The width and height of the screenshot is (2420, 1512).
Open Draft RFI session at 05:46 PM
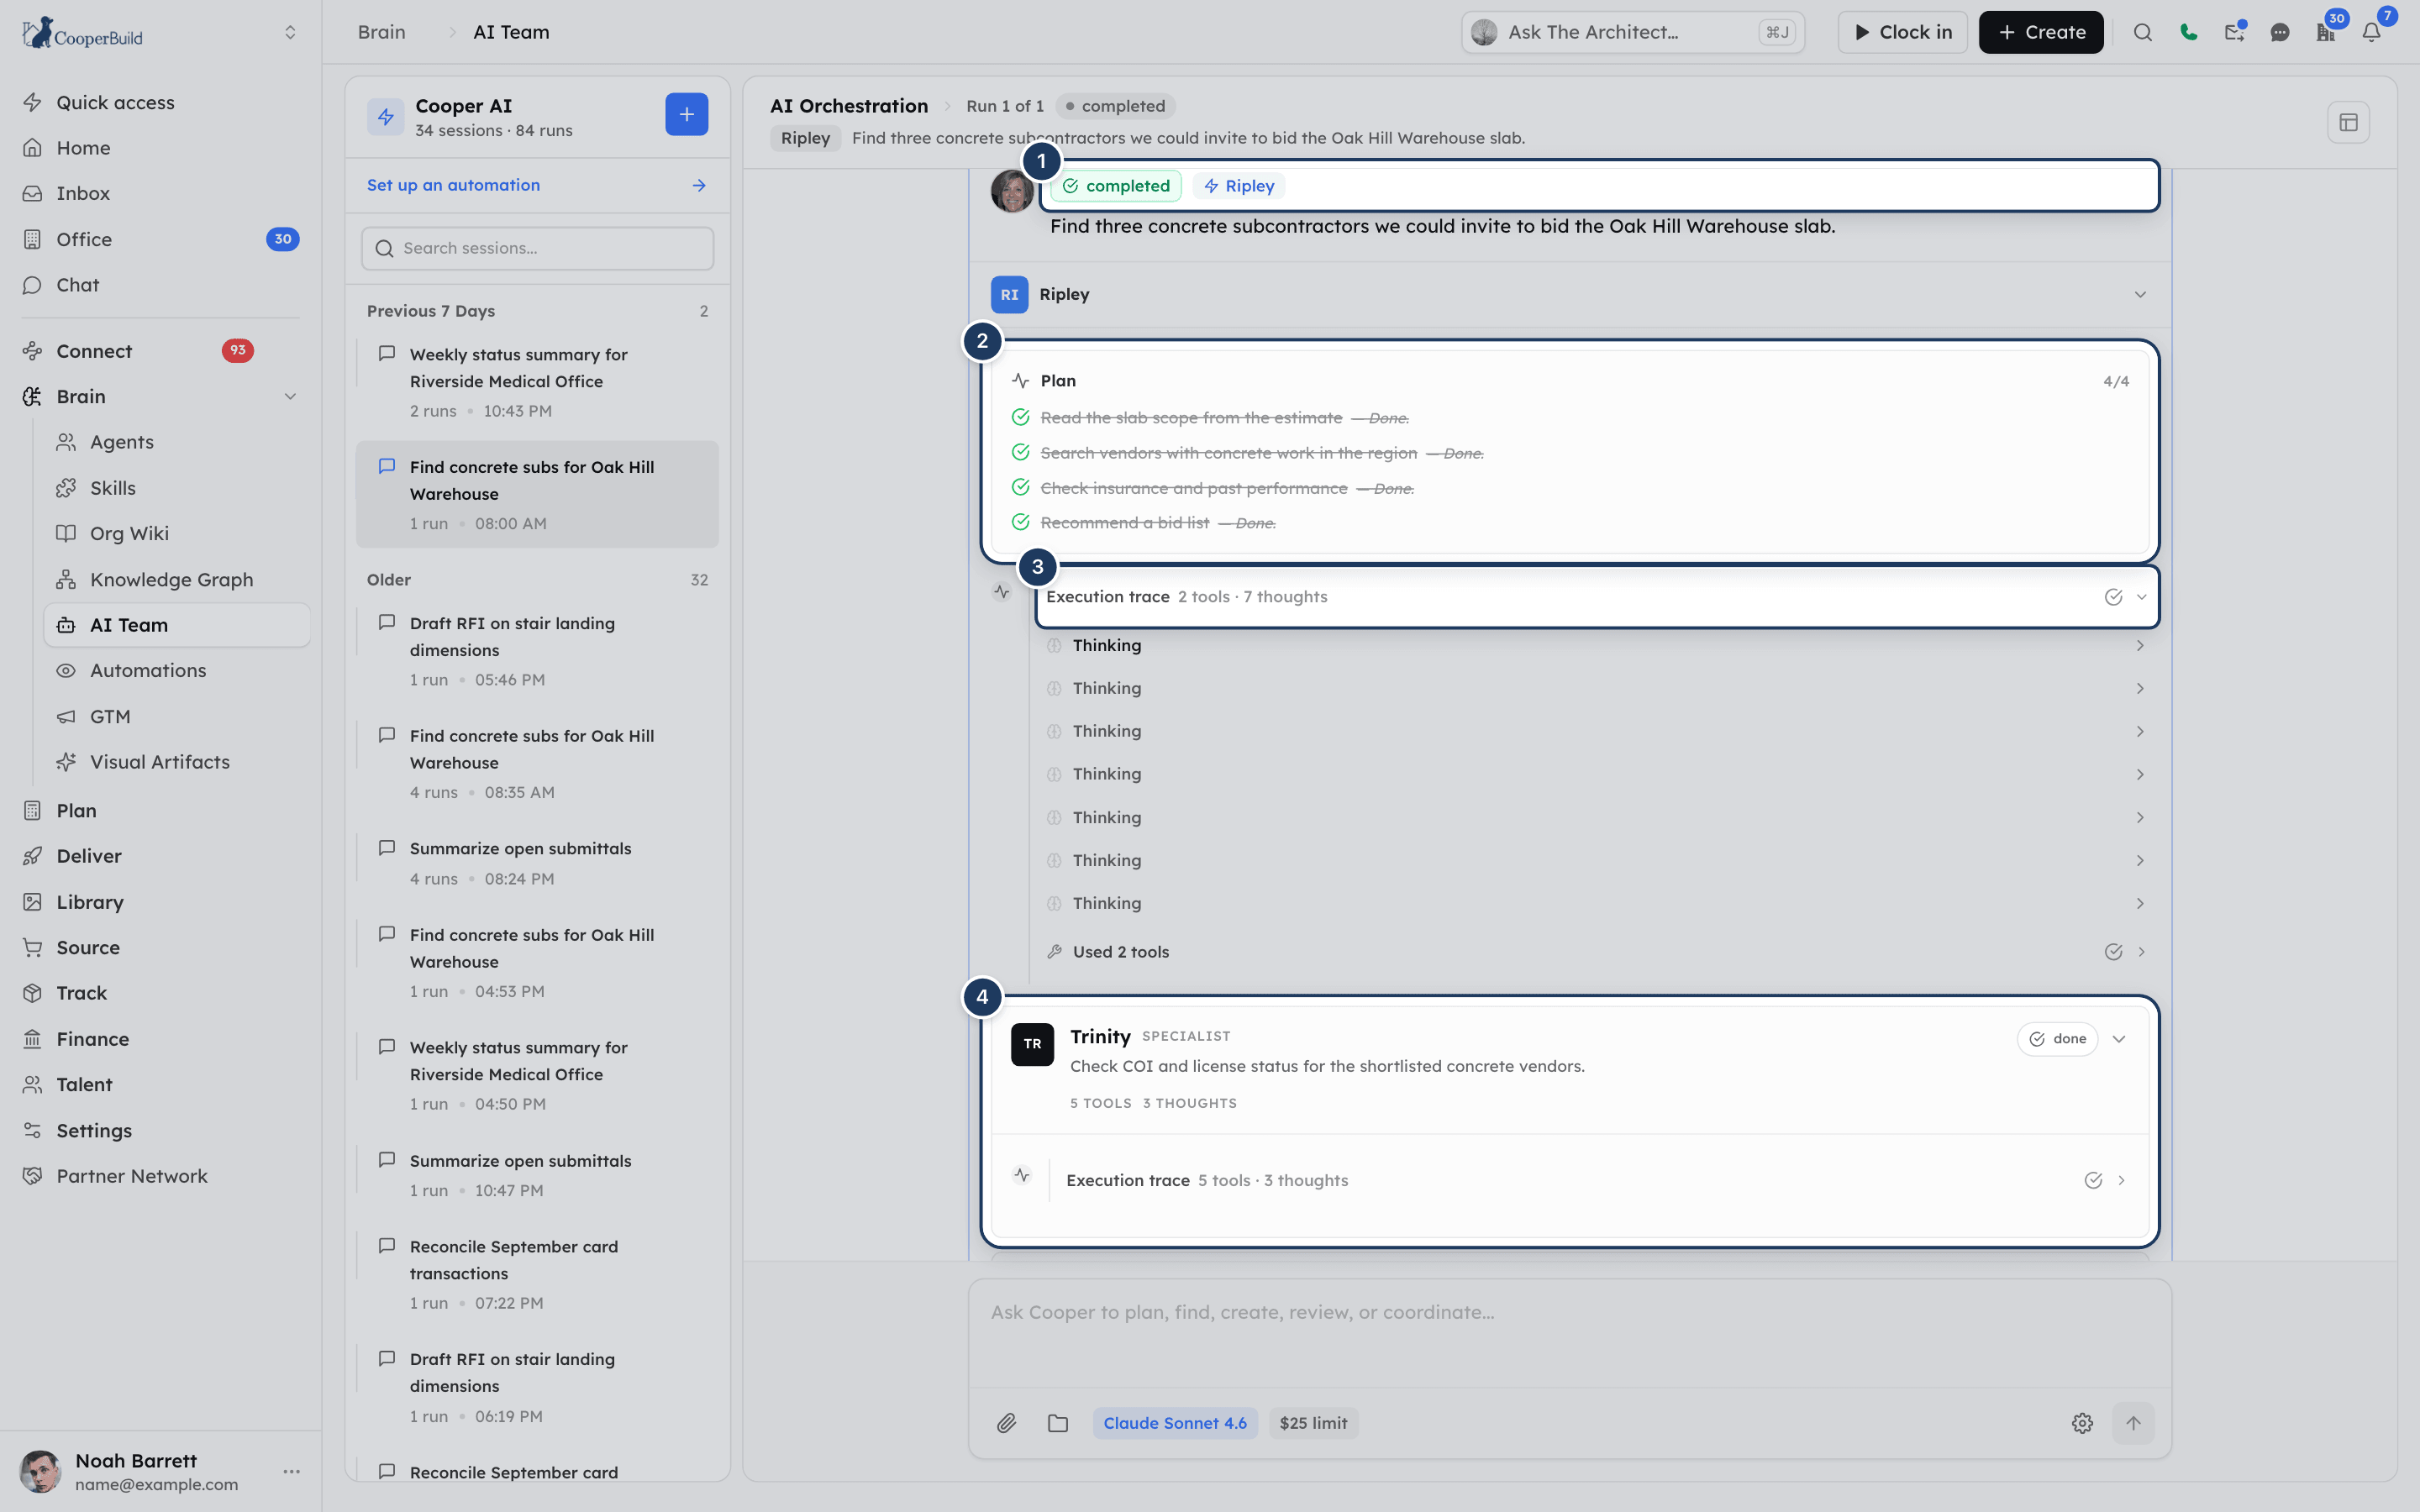pyautogui.click(x=537, y=651)
